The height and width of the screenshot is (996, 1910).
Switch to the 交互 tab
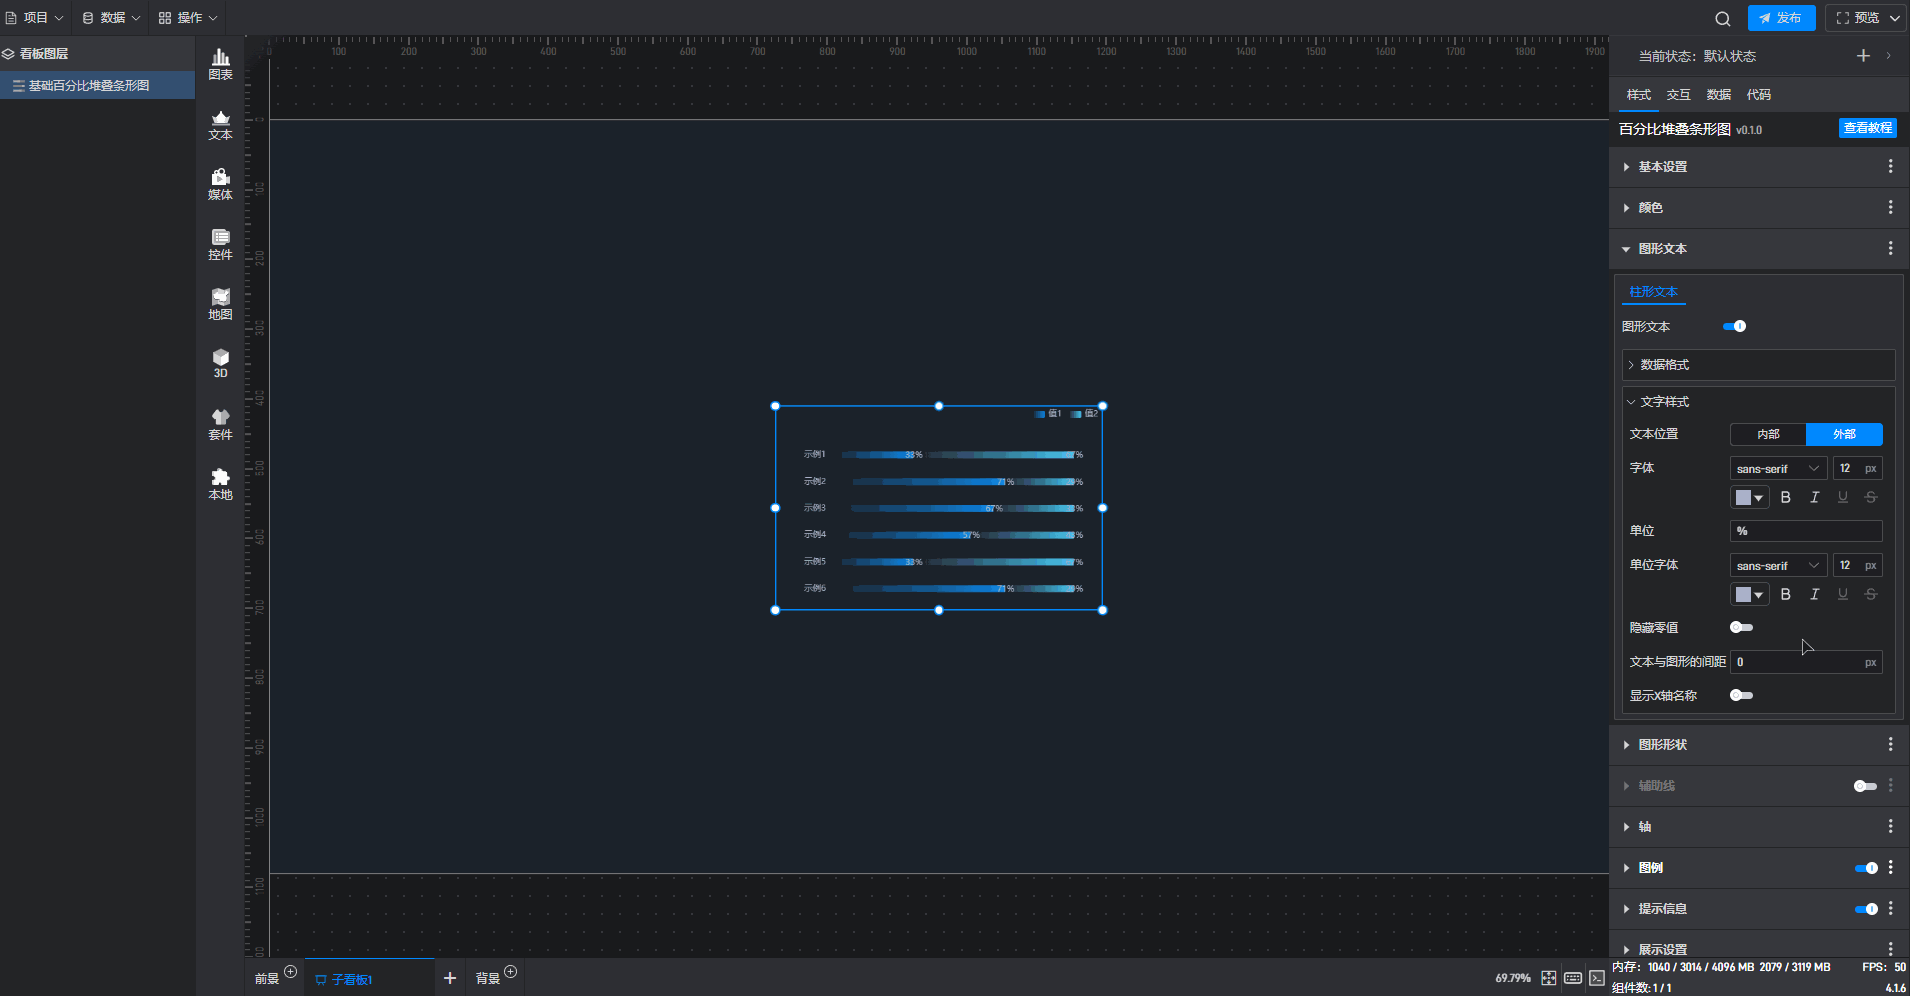[x=1678, y=95]
